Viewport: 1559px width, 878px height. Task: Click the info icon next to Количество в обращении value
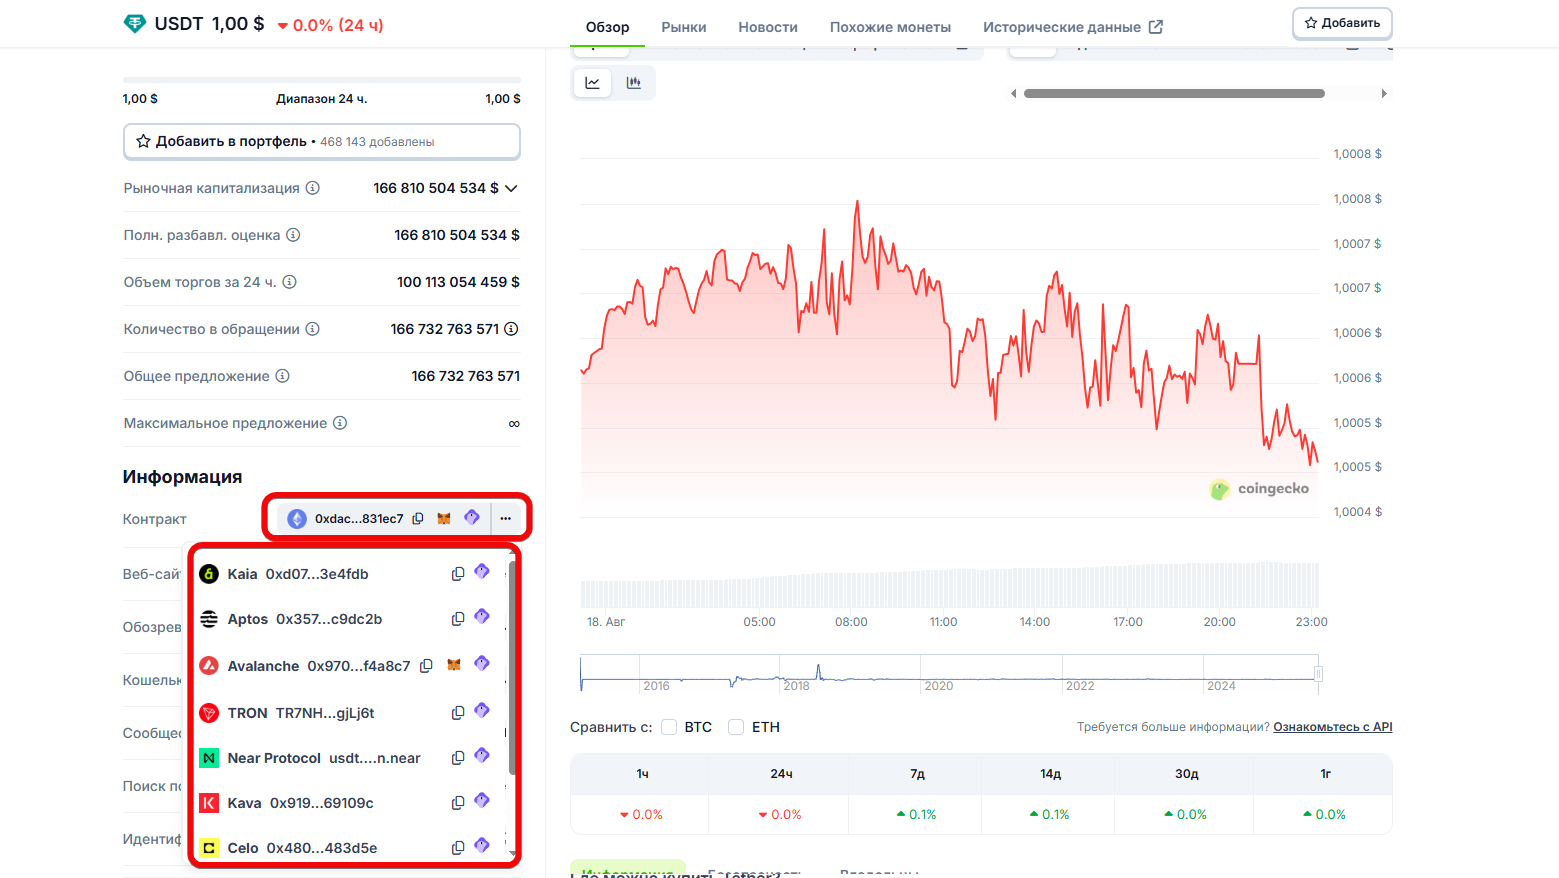[x=511, y=329]
